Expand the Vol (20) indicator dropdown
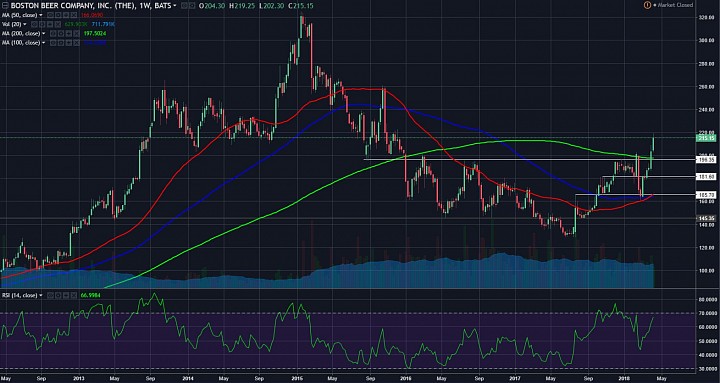The image size is (720, 383). (25, 24)
